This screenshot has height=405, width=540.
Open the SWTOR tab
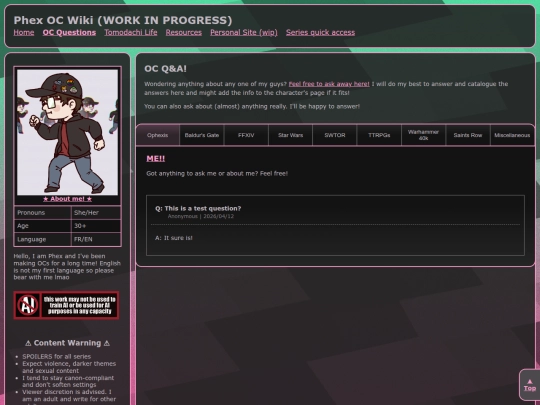click(x=335, y=135)
